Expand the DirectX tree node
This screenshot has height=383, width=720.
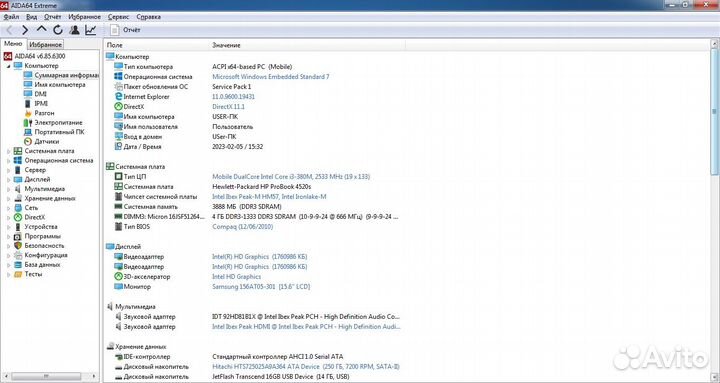(x=8, y=217)
